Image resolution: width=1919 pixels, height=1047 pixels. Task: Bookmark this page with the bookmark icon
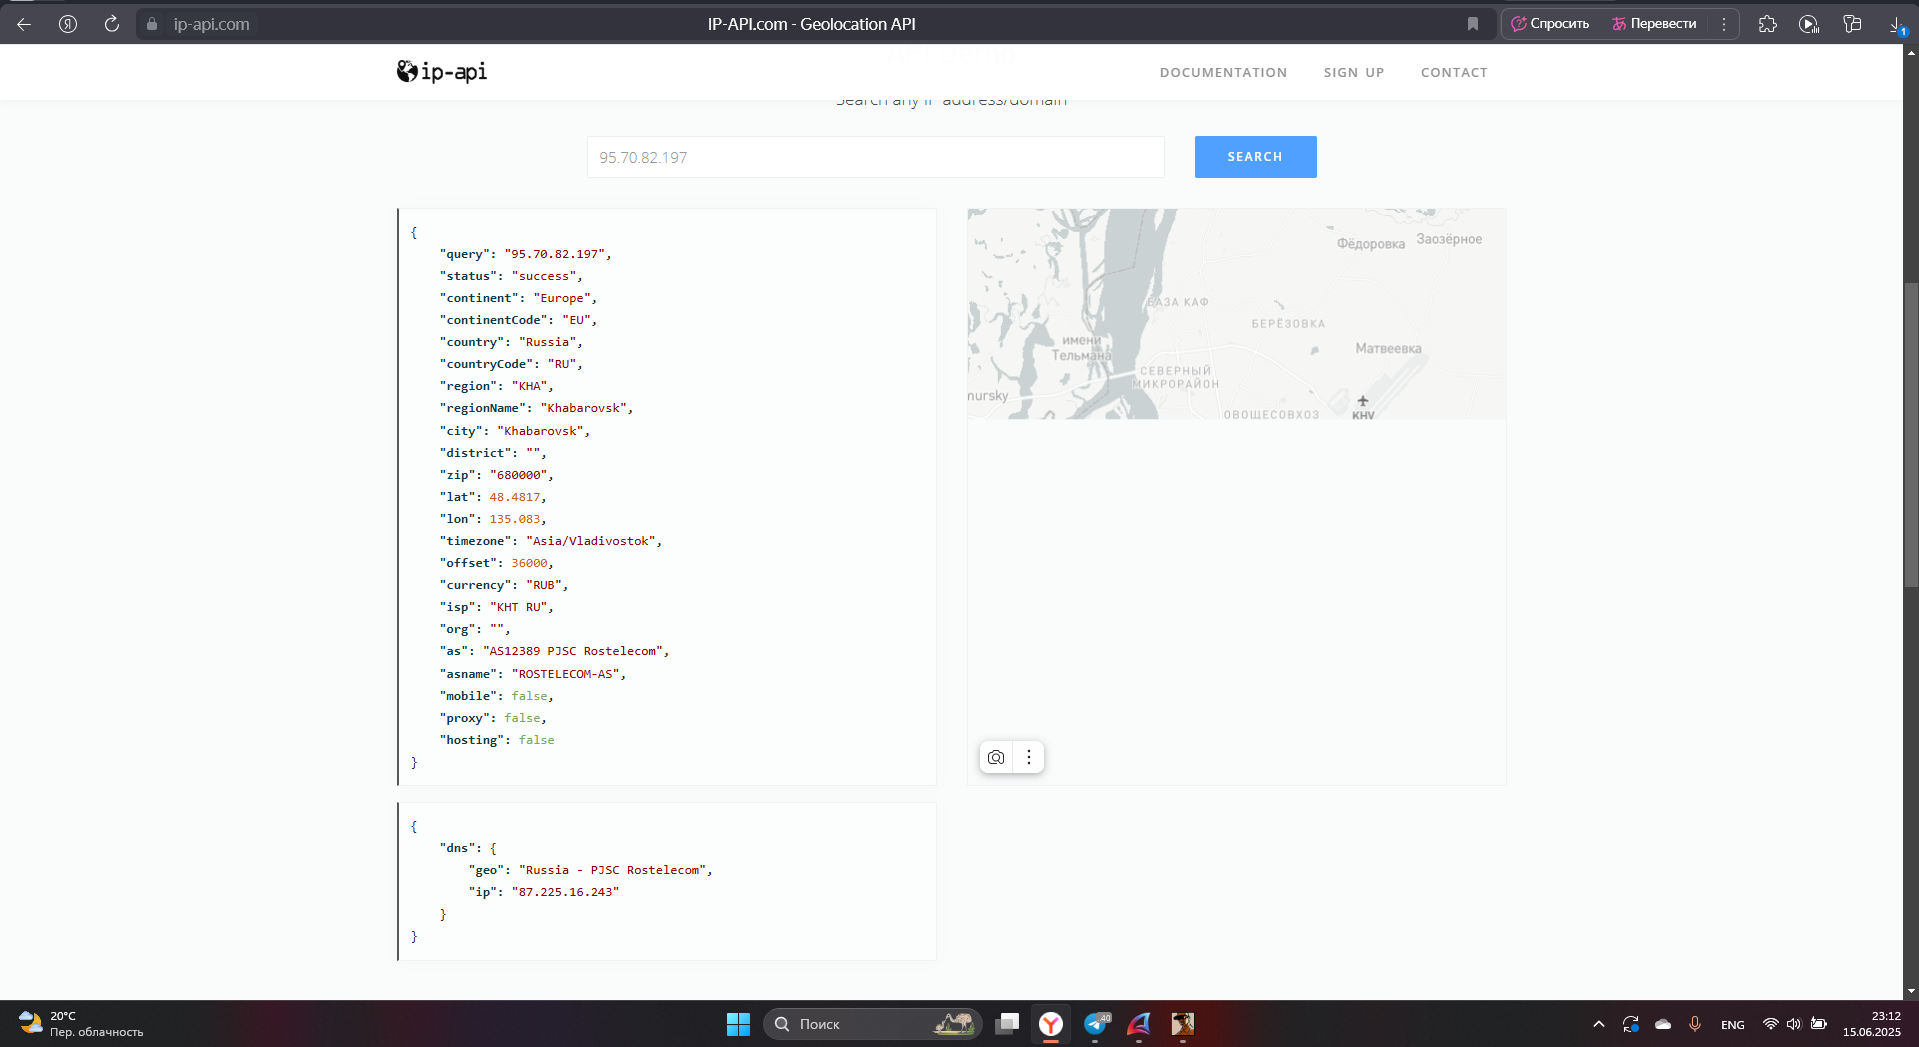coord(1473,24)
